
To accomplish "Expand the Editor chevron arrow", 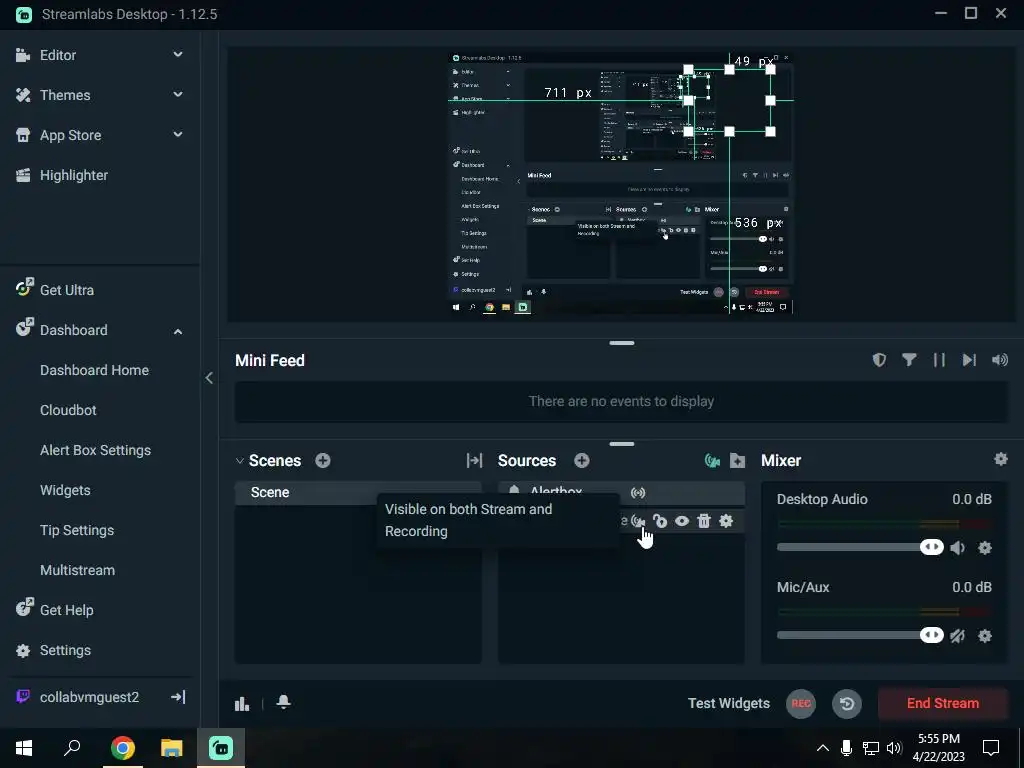I will click(178, 55).
